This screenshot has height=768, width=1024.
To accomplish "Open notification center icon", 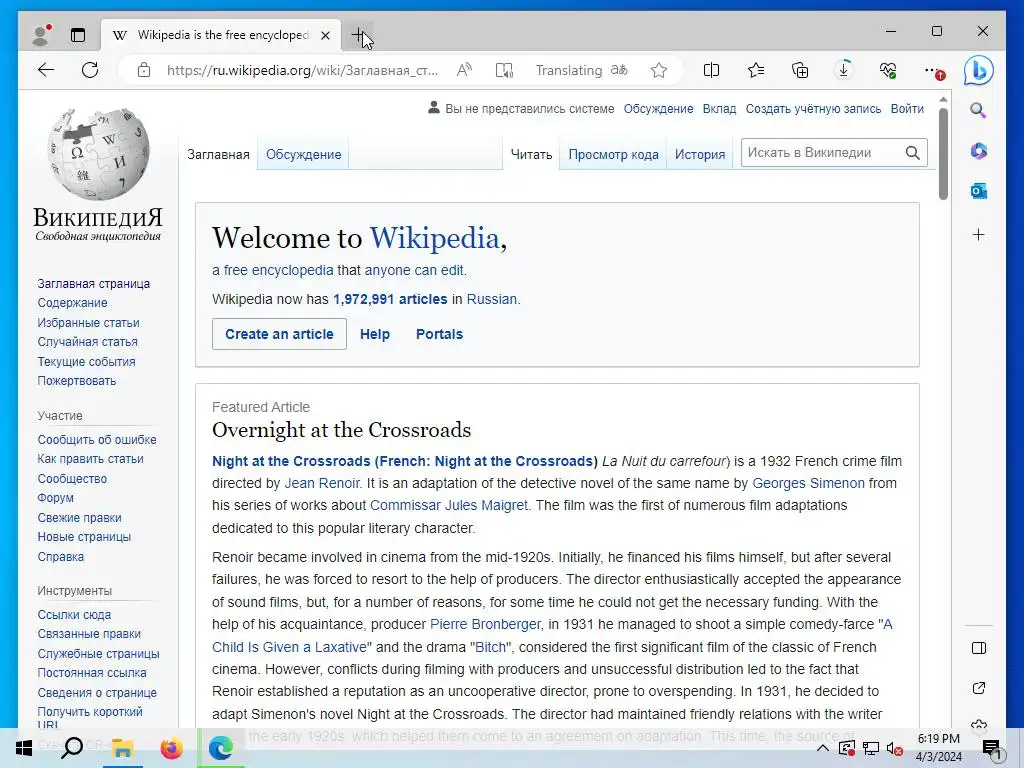I will [x=991, y=748].
